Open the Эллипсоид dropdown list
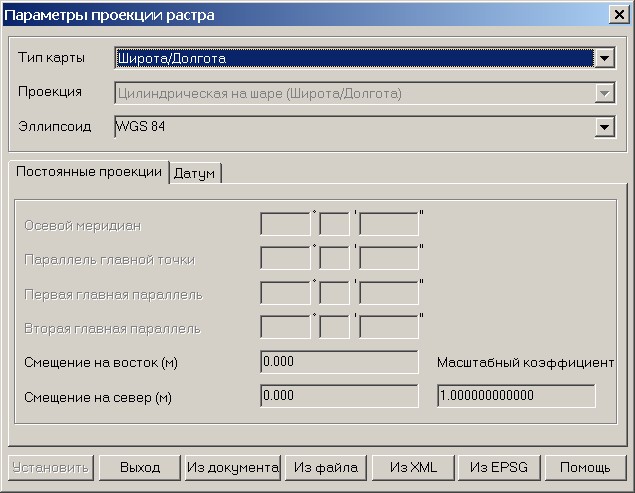Screen dimensions: 635x493 coord(603,127)
